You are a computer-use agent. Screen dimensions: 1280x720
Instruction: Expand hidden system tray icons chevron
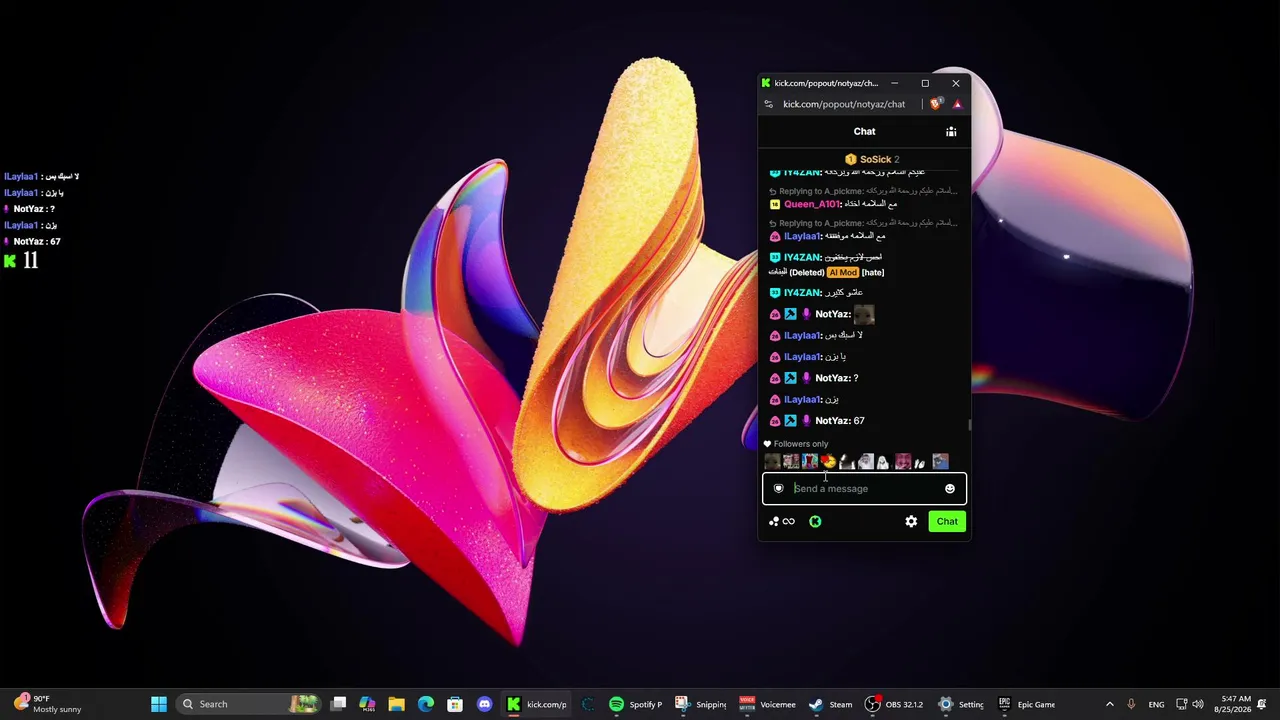click(x=1109, y=704)
